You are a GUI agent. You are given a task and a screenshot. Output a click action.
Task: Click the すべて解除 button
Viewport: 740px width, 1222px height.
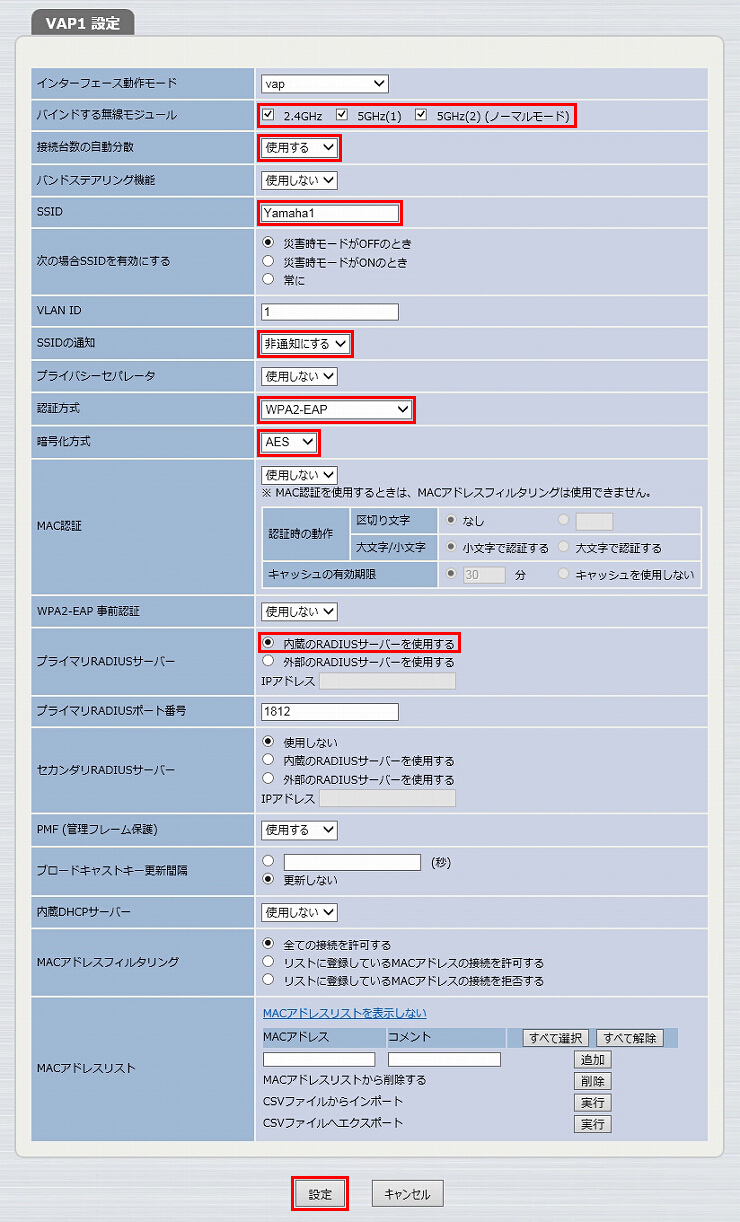[630, 1038]
